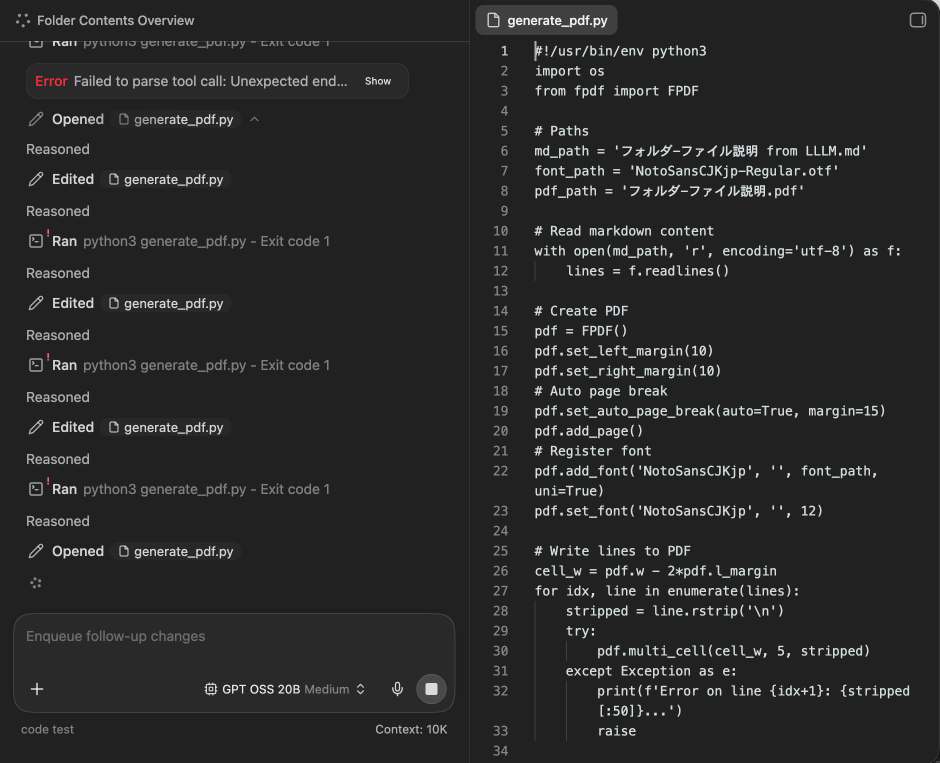Image resolution: width=940 pixels, height=763 pixels.
Task: Show the full error message details
Action: (x=378, y=81)
